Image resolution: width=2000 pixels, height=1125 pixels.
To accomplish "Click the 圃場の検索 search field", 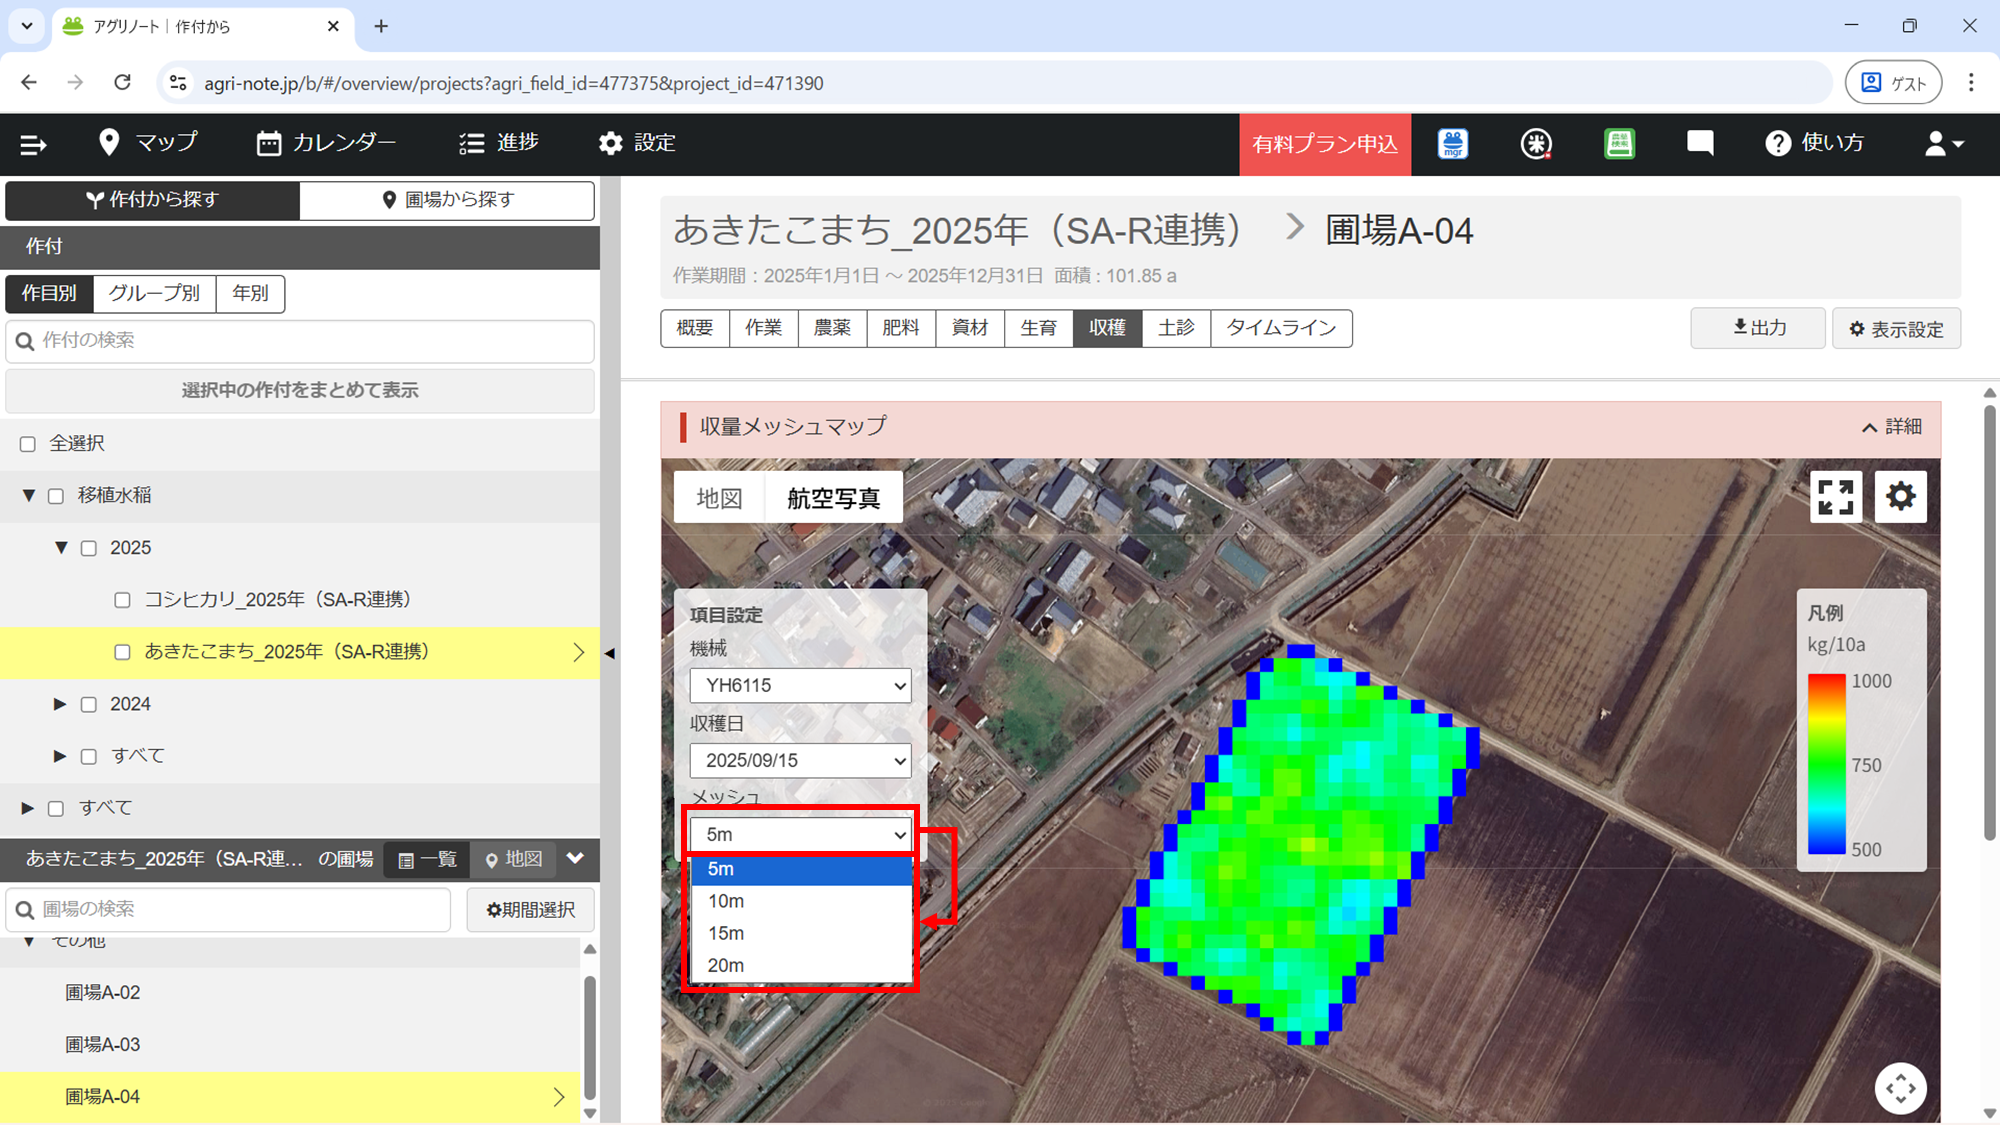I will [x=229, y=909].
